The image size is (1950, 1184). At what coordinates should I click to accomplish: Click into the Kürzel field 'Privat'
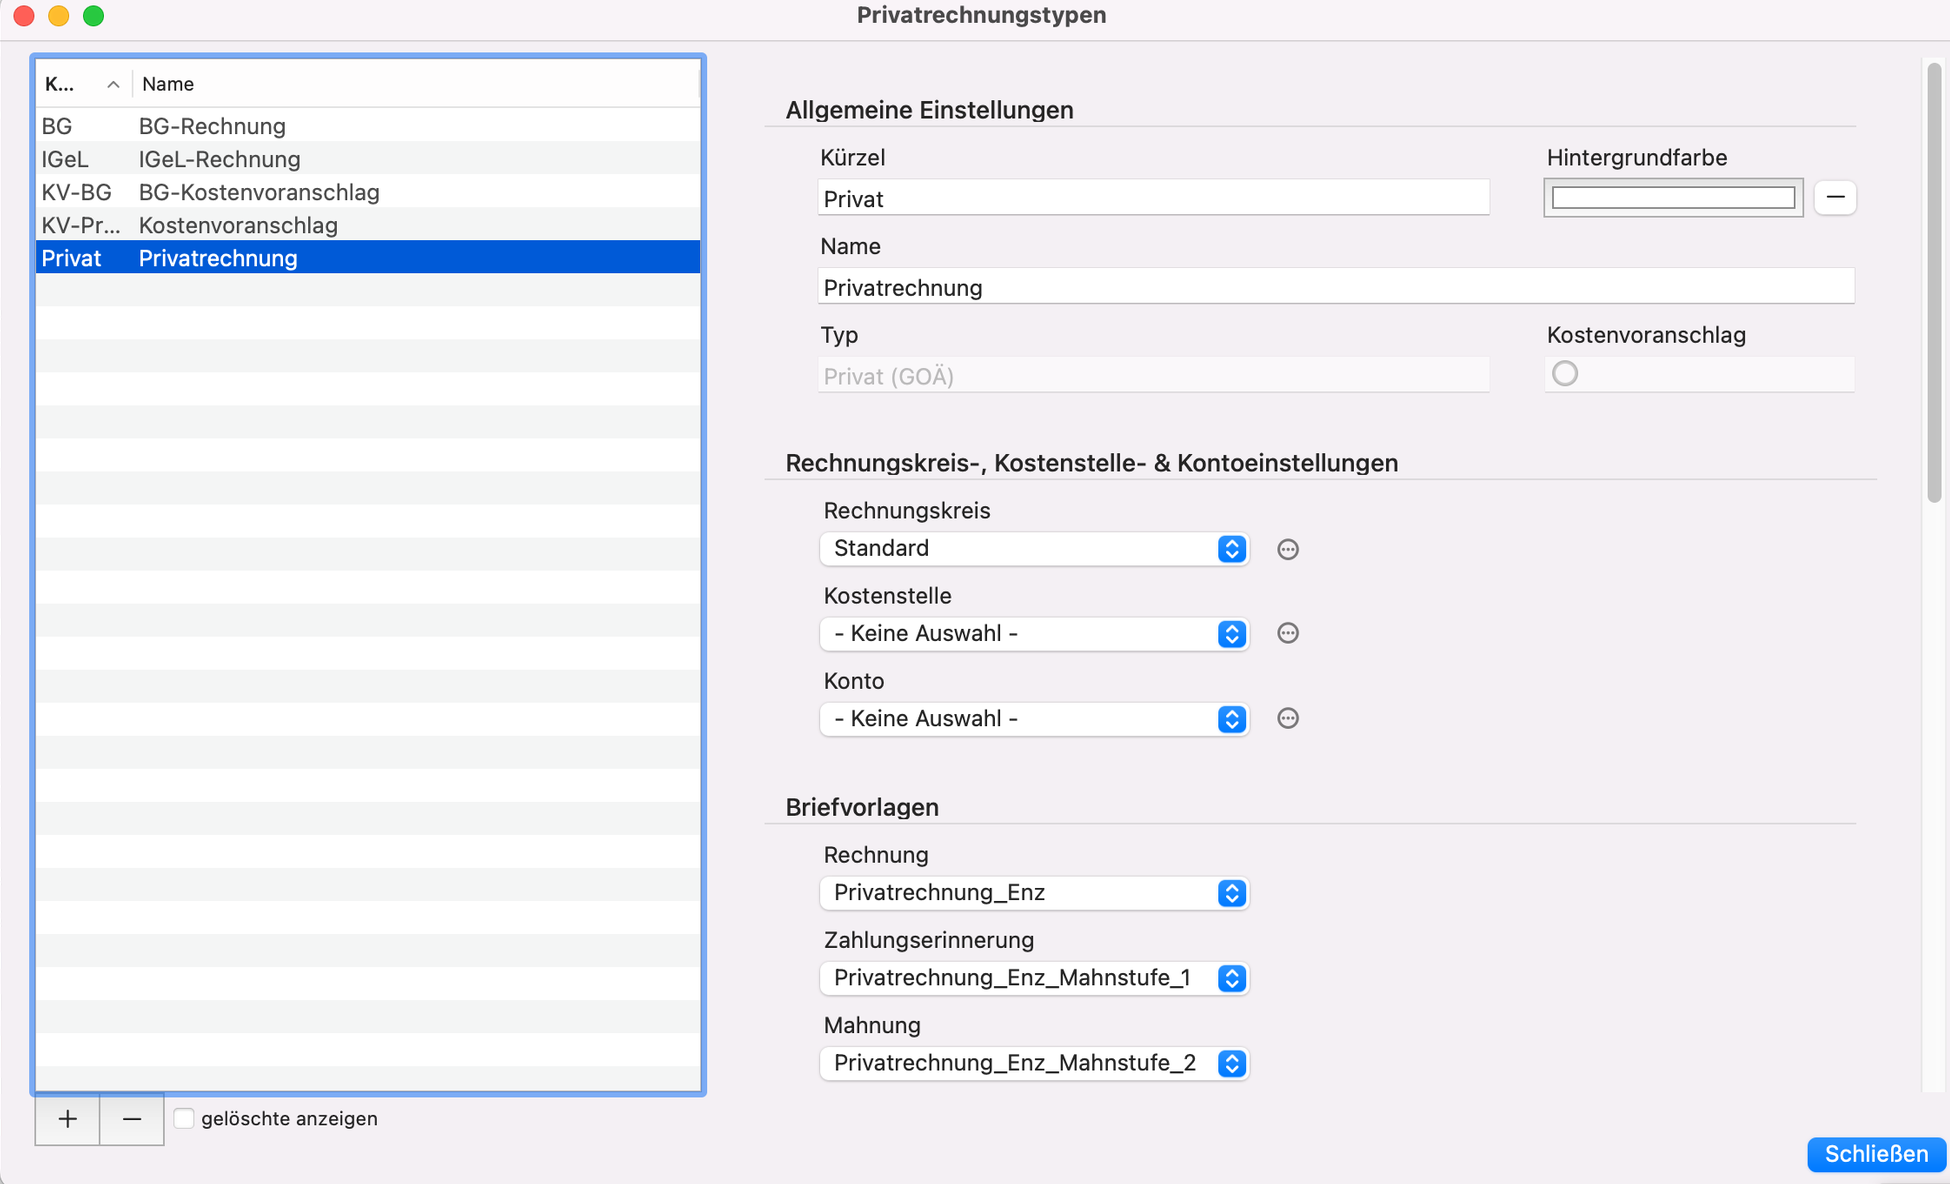pyautogui.click(x=1154, y=198)
